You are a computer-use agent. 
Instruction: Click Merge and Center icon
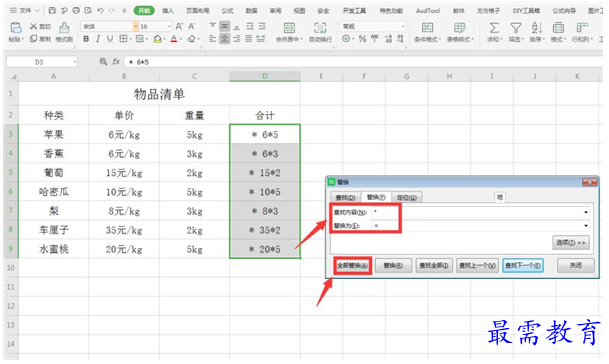[x=289, y=28]
